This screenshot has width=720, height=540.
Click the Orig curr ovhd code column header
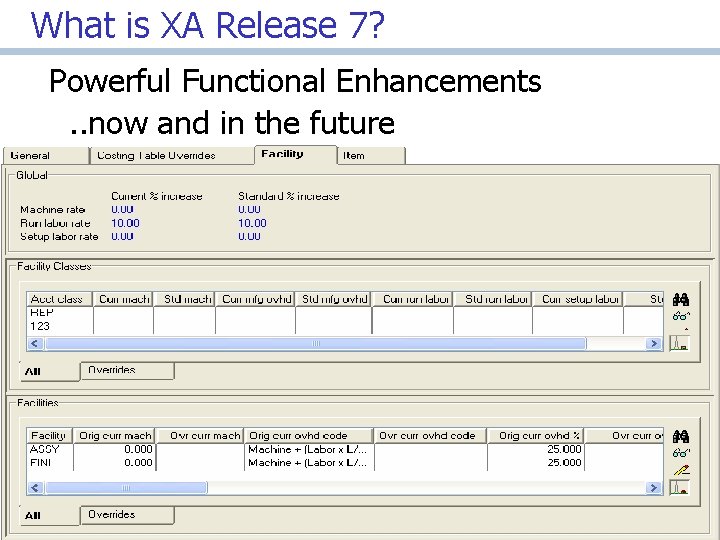point(309,435)
